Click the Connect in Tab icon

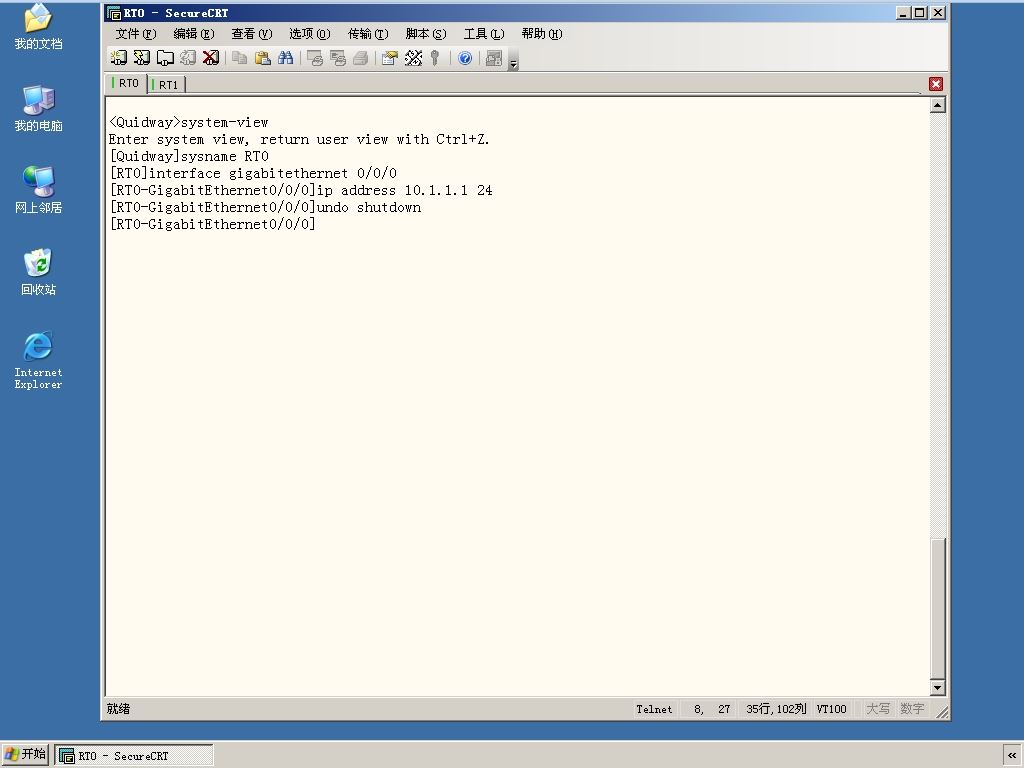click(x=165, y=58)
